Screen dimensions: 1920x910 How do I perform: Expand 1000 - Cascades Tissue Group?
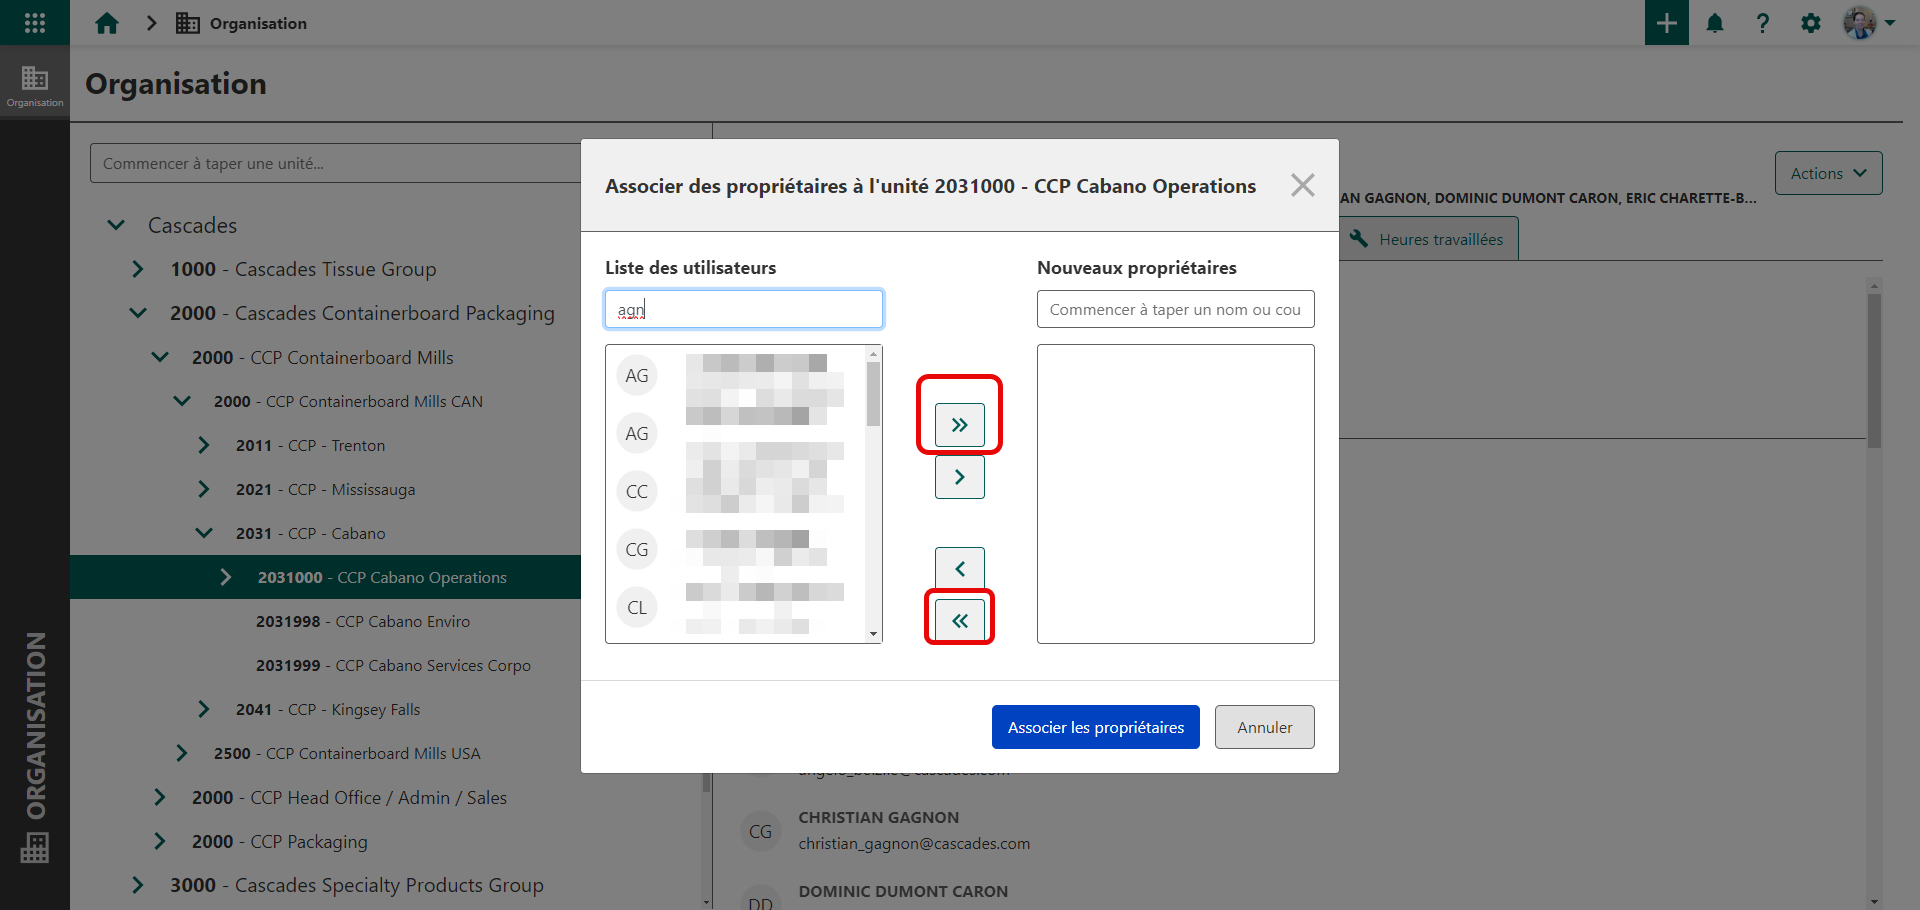(x=138, y=269)
